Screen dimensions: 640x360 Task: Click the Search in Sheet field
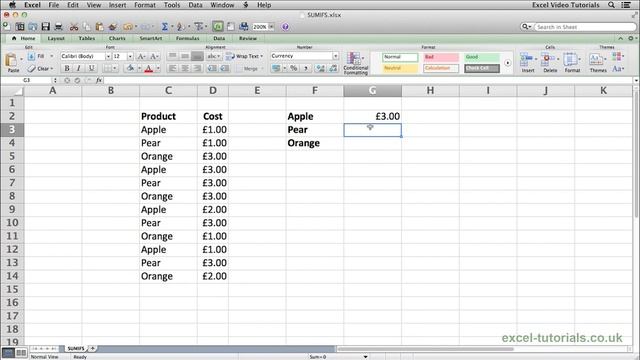click(x=584, y=27)
